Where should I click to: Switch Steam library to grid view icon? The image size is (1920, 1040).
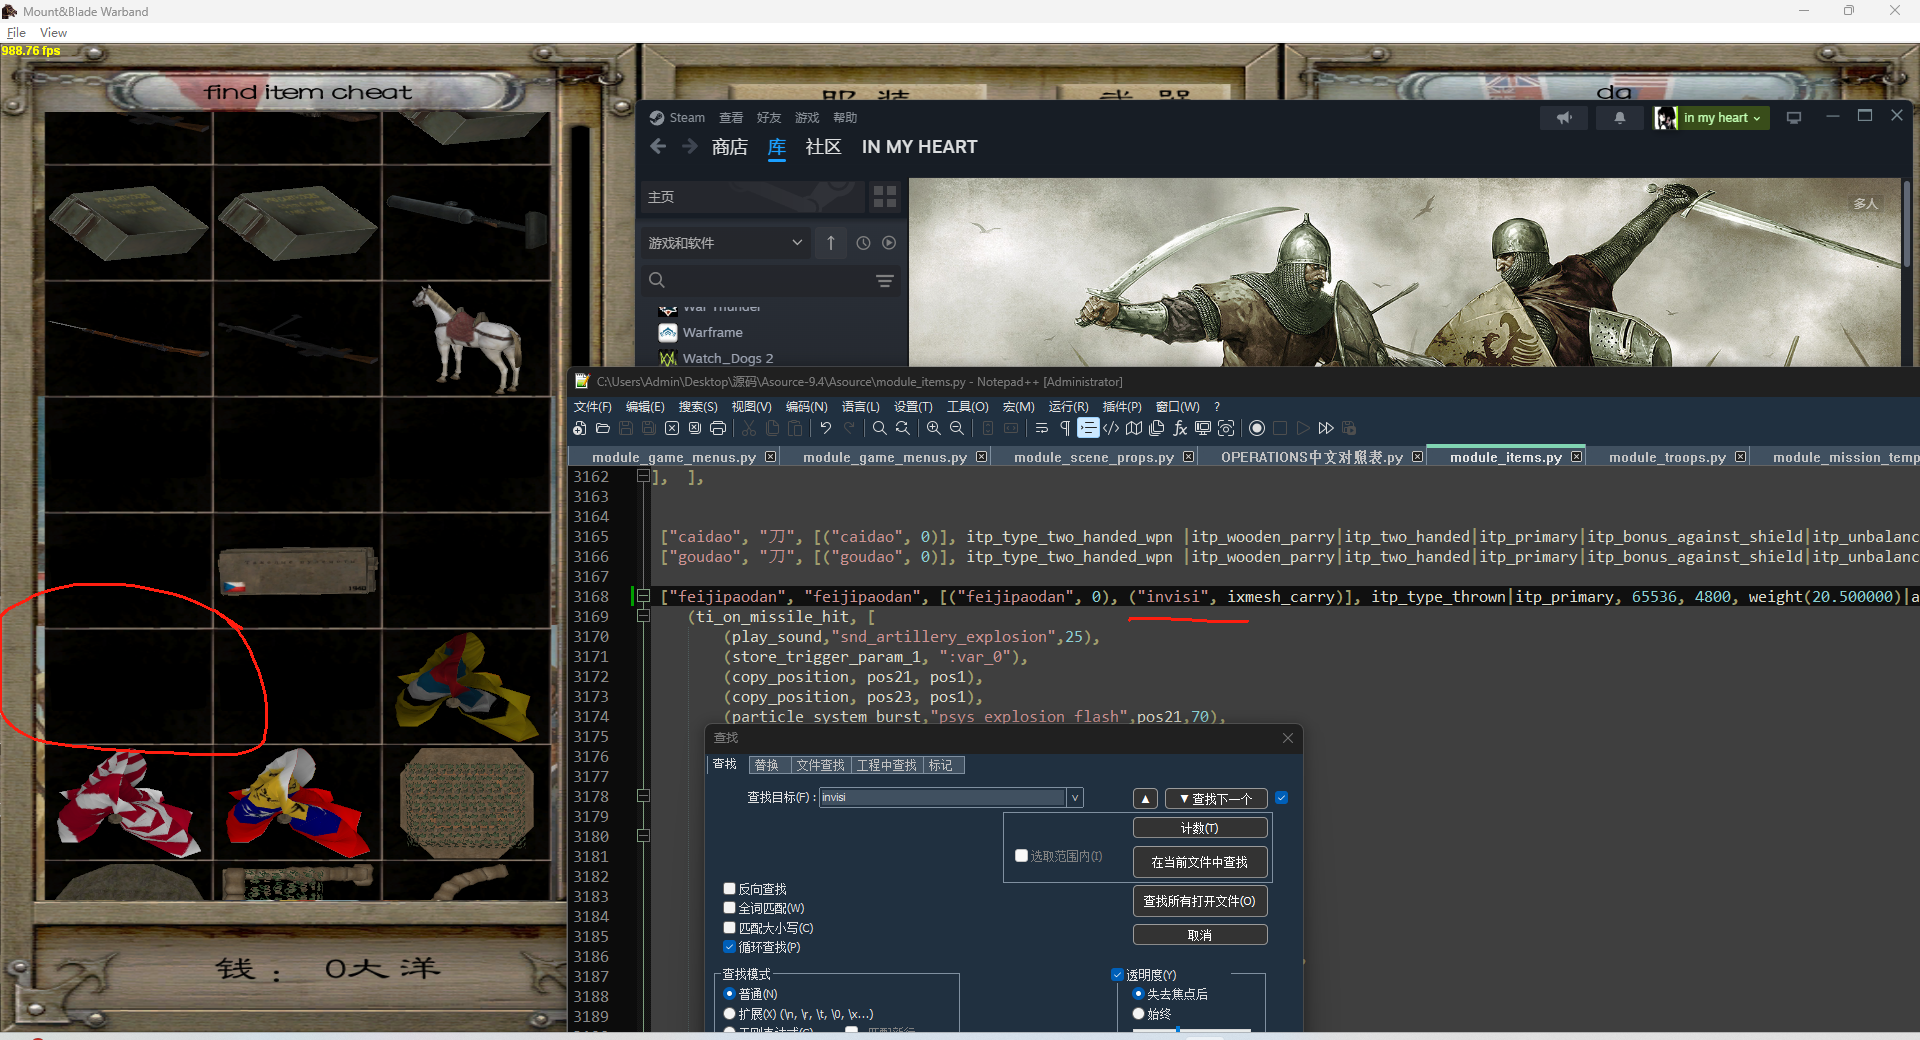885,197
